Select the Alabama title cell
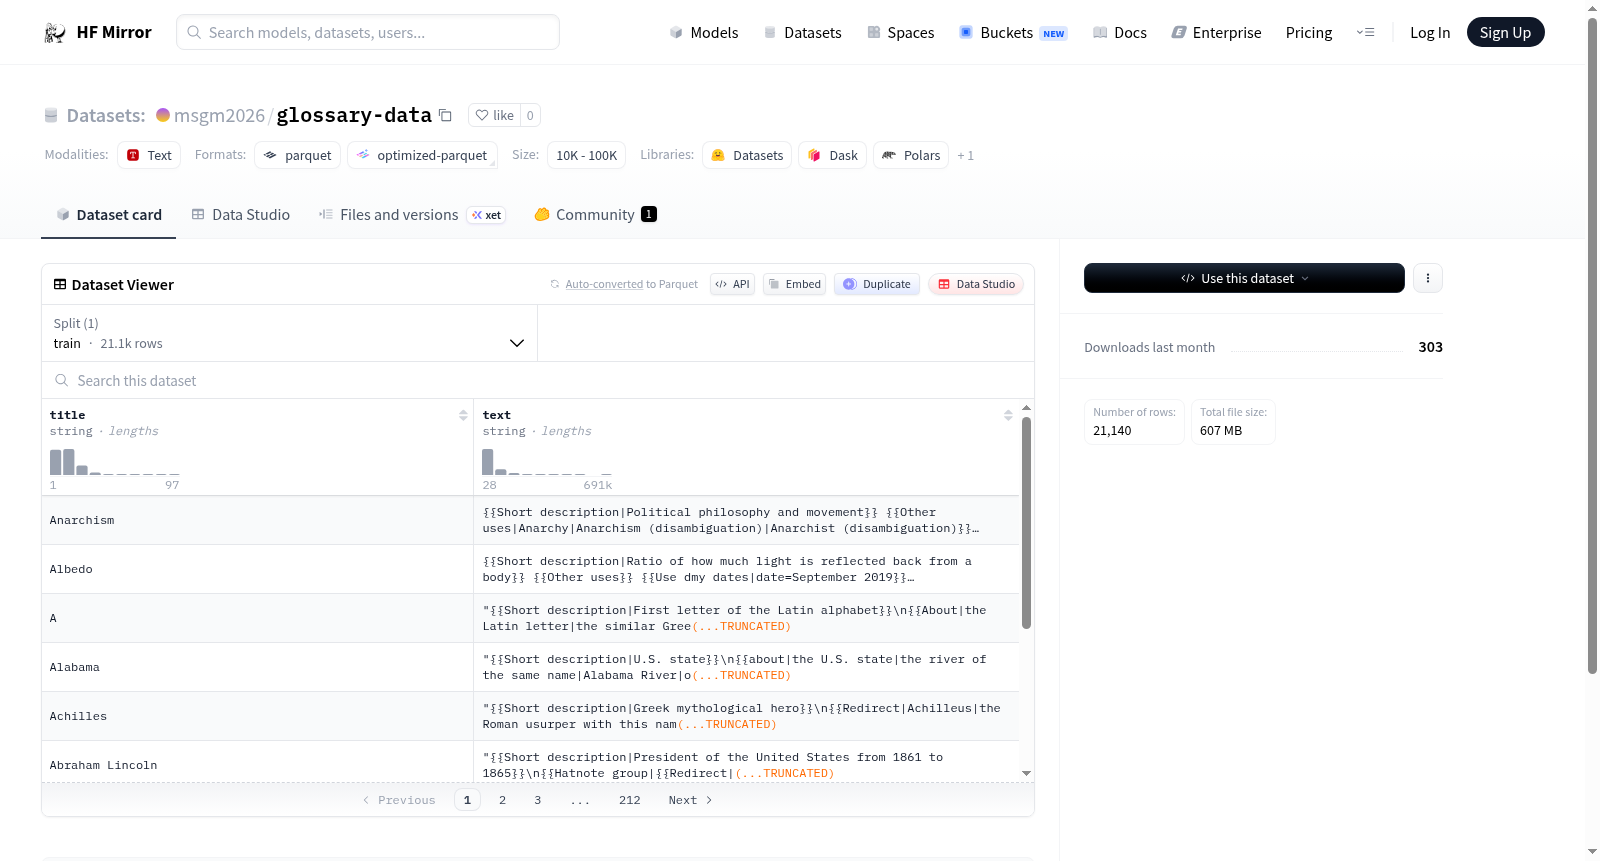The image size is (1600, 861). [x=257, y=667]
